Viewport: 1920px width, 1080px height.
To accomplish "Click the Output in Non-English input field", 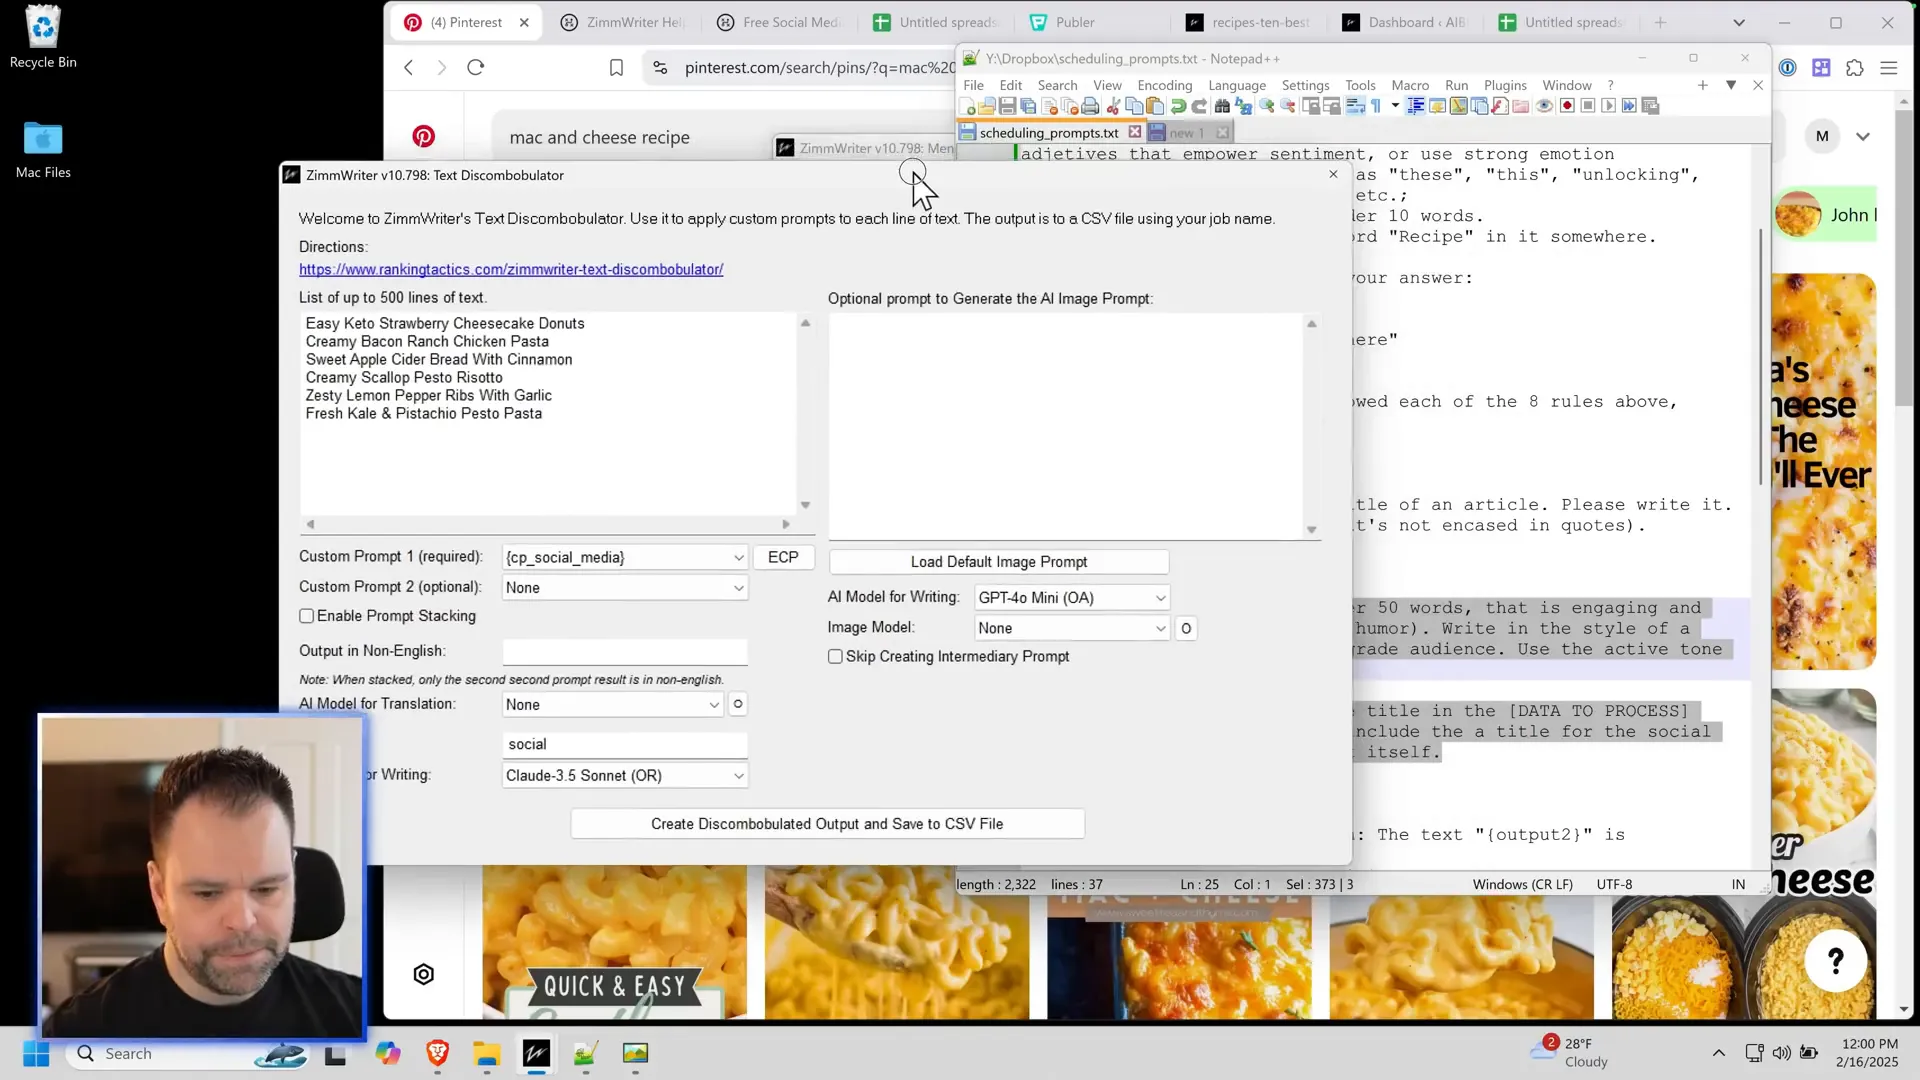I will coord(625,651).
